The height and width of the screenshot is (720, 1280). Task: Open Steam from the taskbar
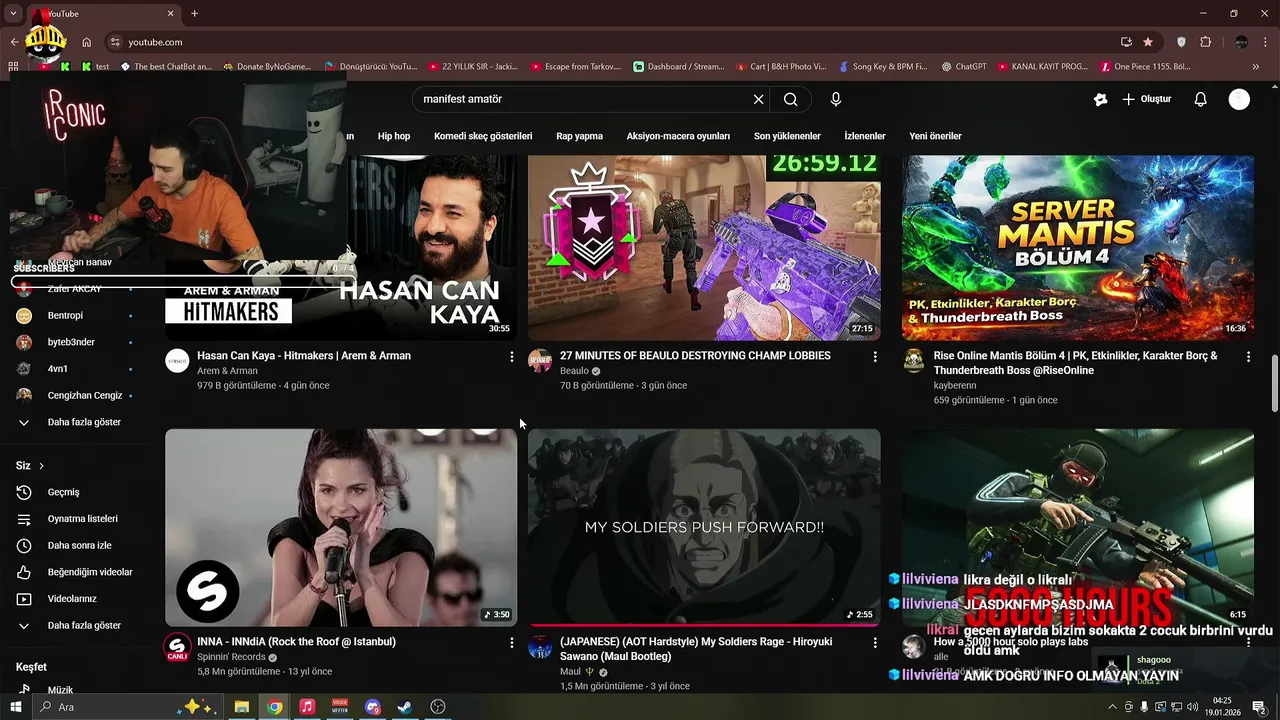405,707
